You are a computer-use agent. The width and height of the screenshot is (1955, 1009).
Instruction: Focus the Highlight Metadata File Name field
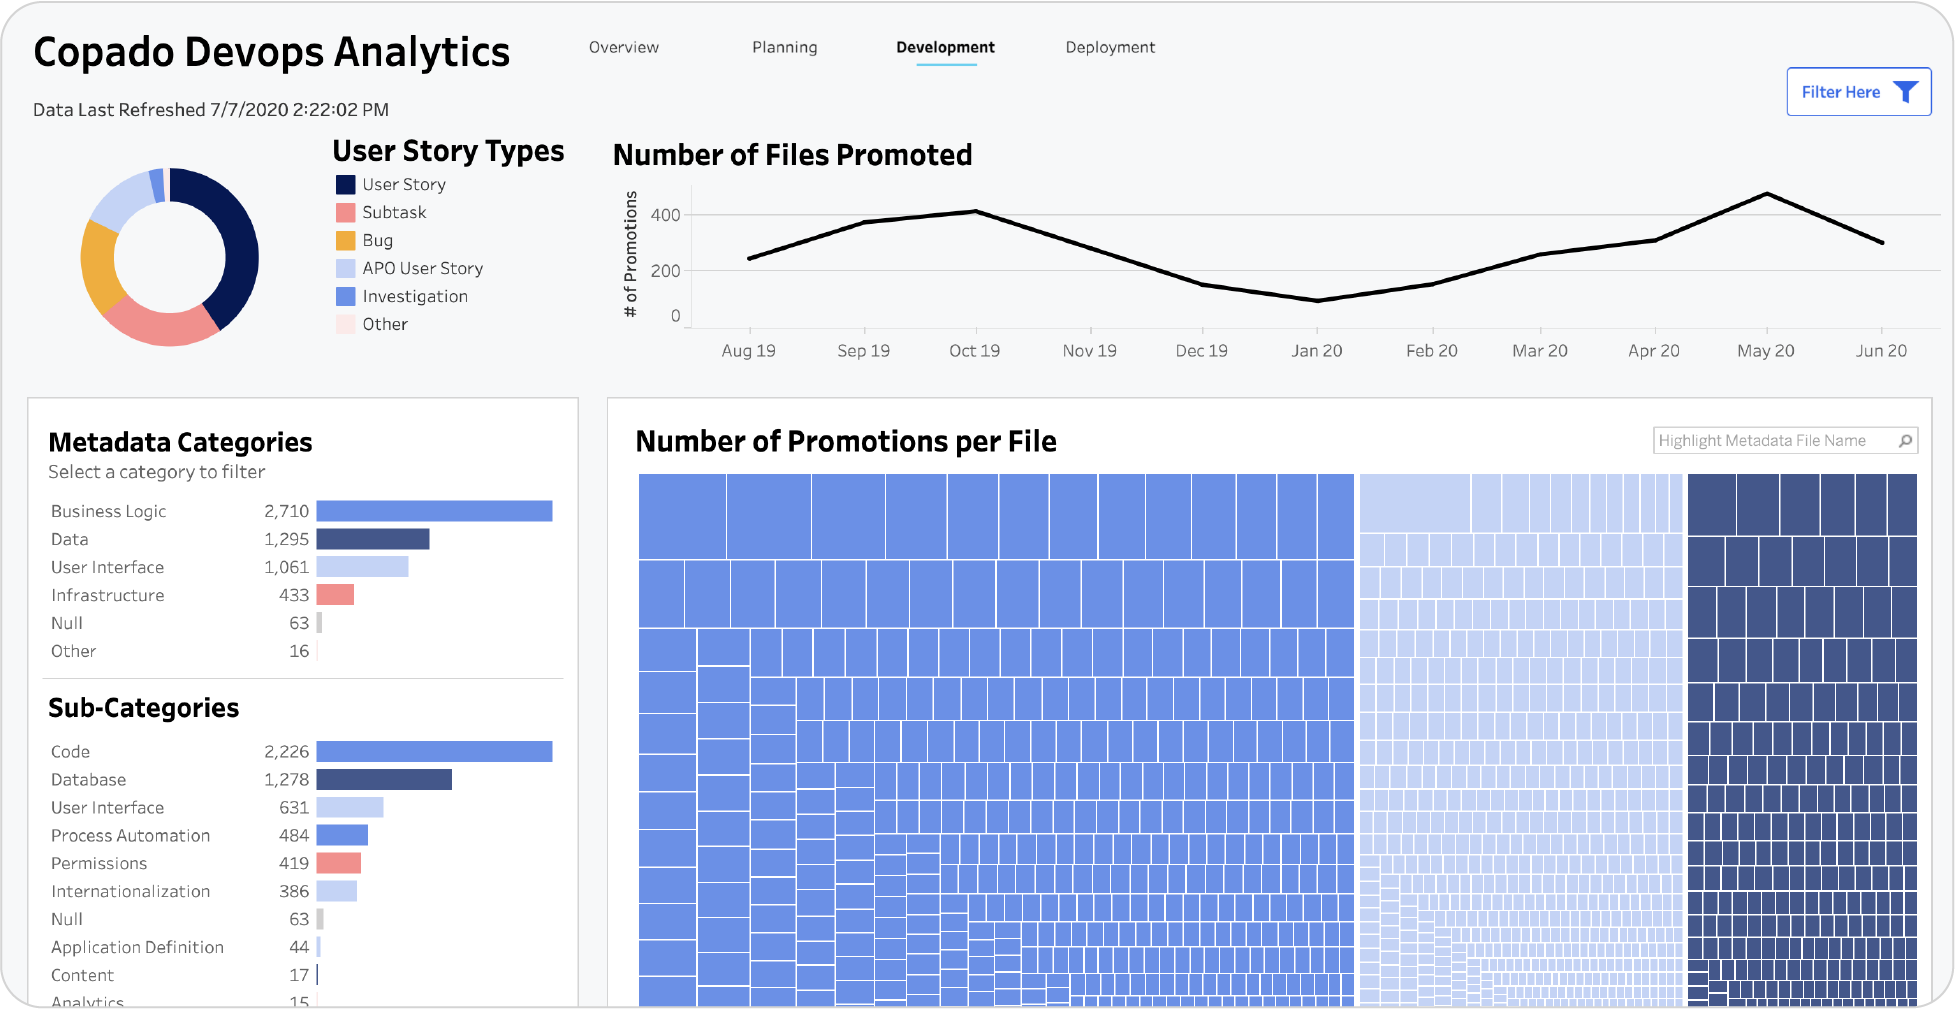click(x=1785, y=441)
